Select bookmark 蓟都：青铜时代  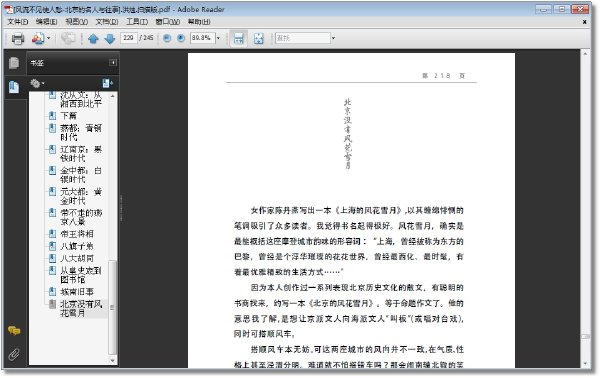pyautogui.click(x=81, y=132)
